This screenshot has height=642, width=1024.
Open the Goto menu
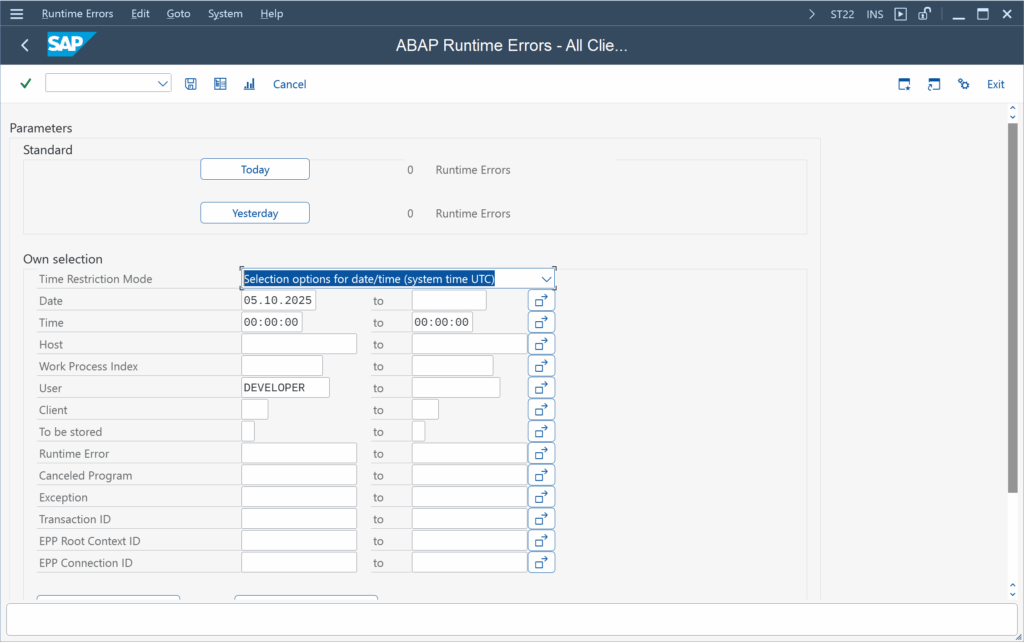coord(178,14)
